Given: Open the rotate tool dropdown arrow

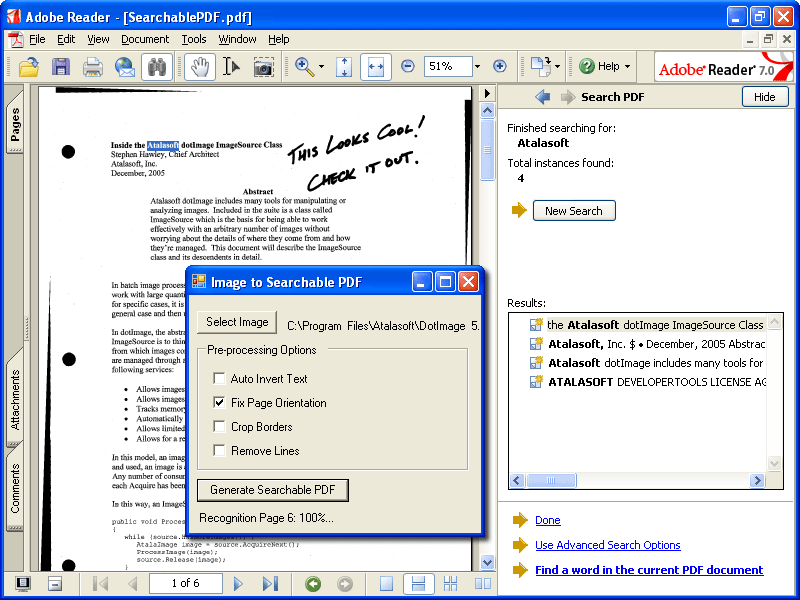Looking at the screenshot, I should click(x=558, y=67).
